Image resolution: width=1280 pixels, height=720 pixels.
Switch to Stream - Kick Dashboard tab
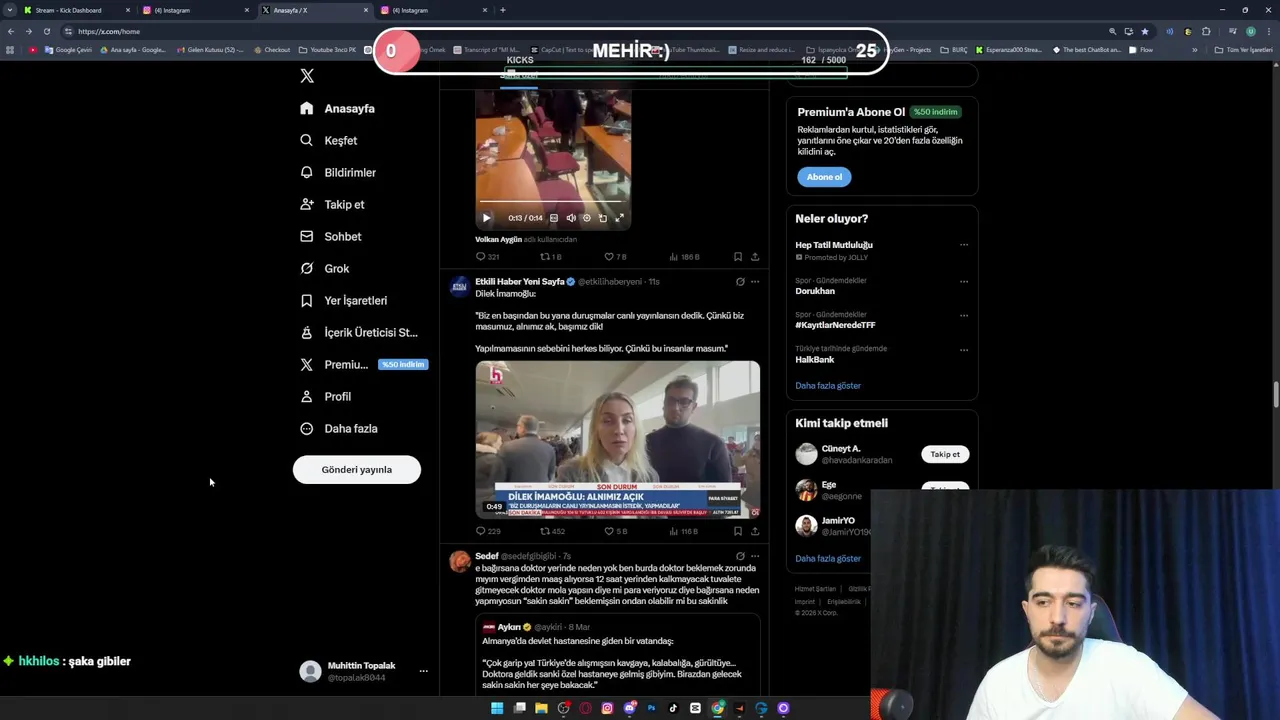76,10
